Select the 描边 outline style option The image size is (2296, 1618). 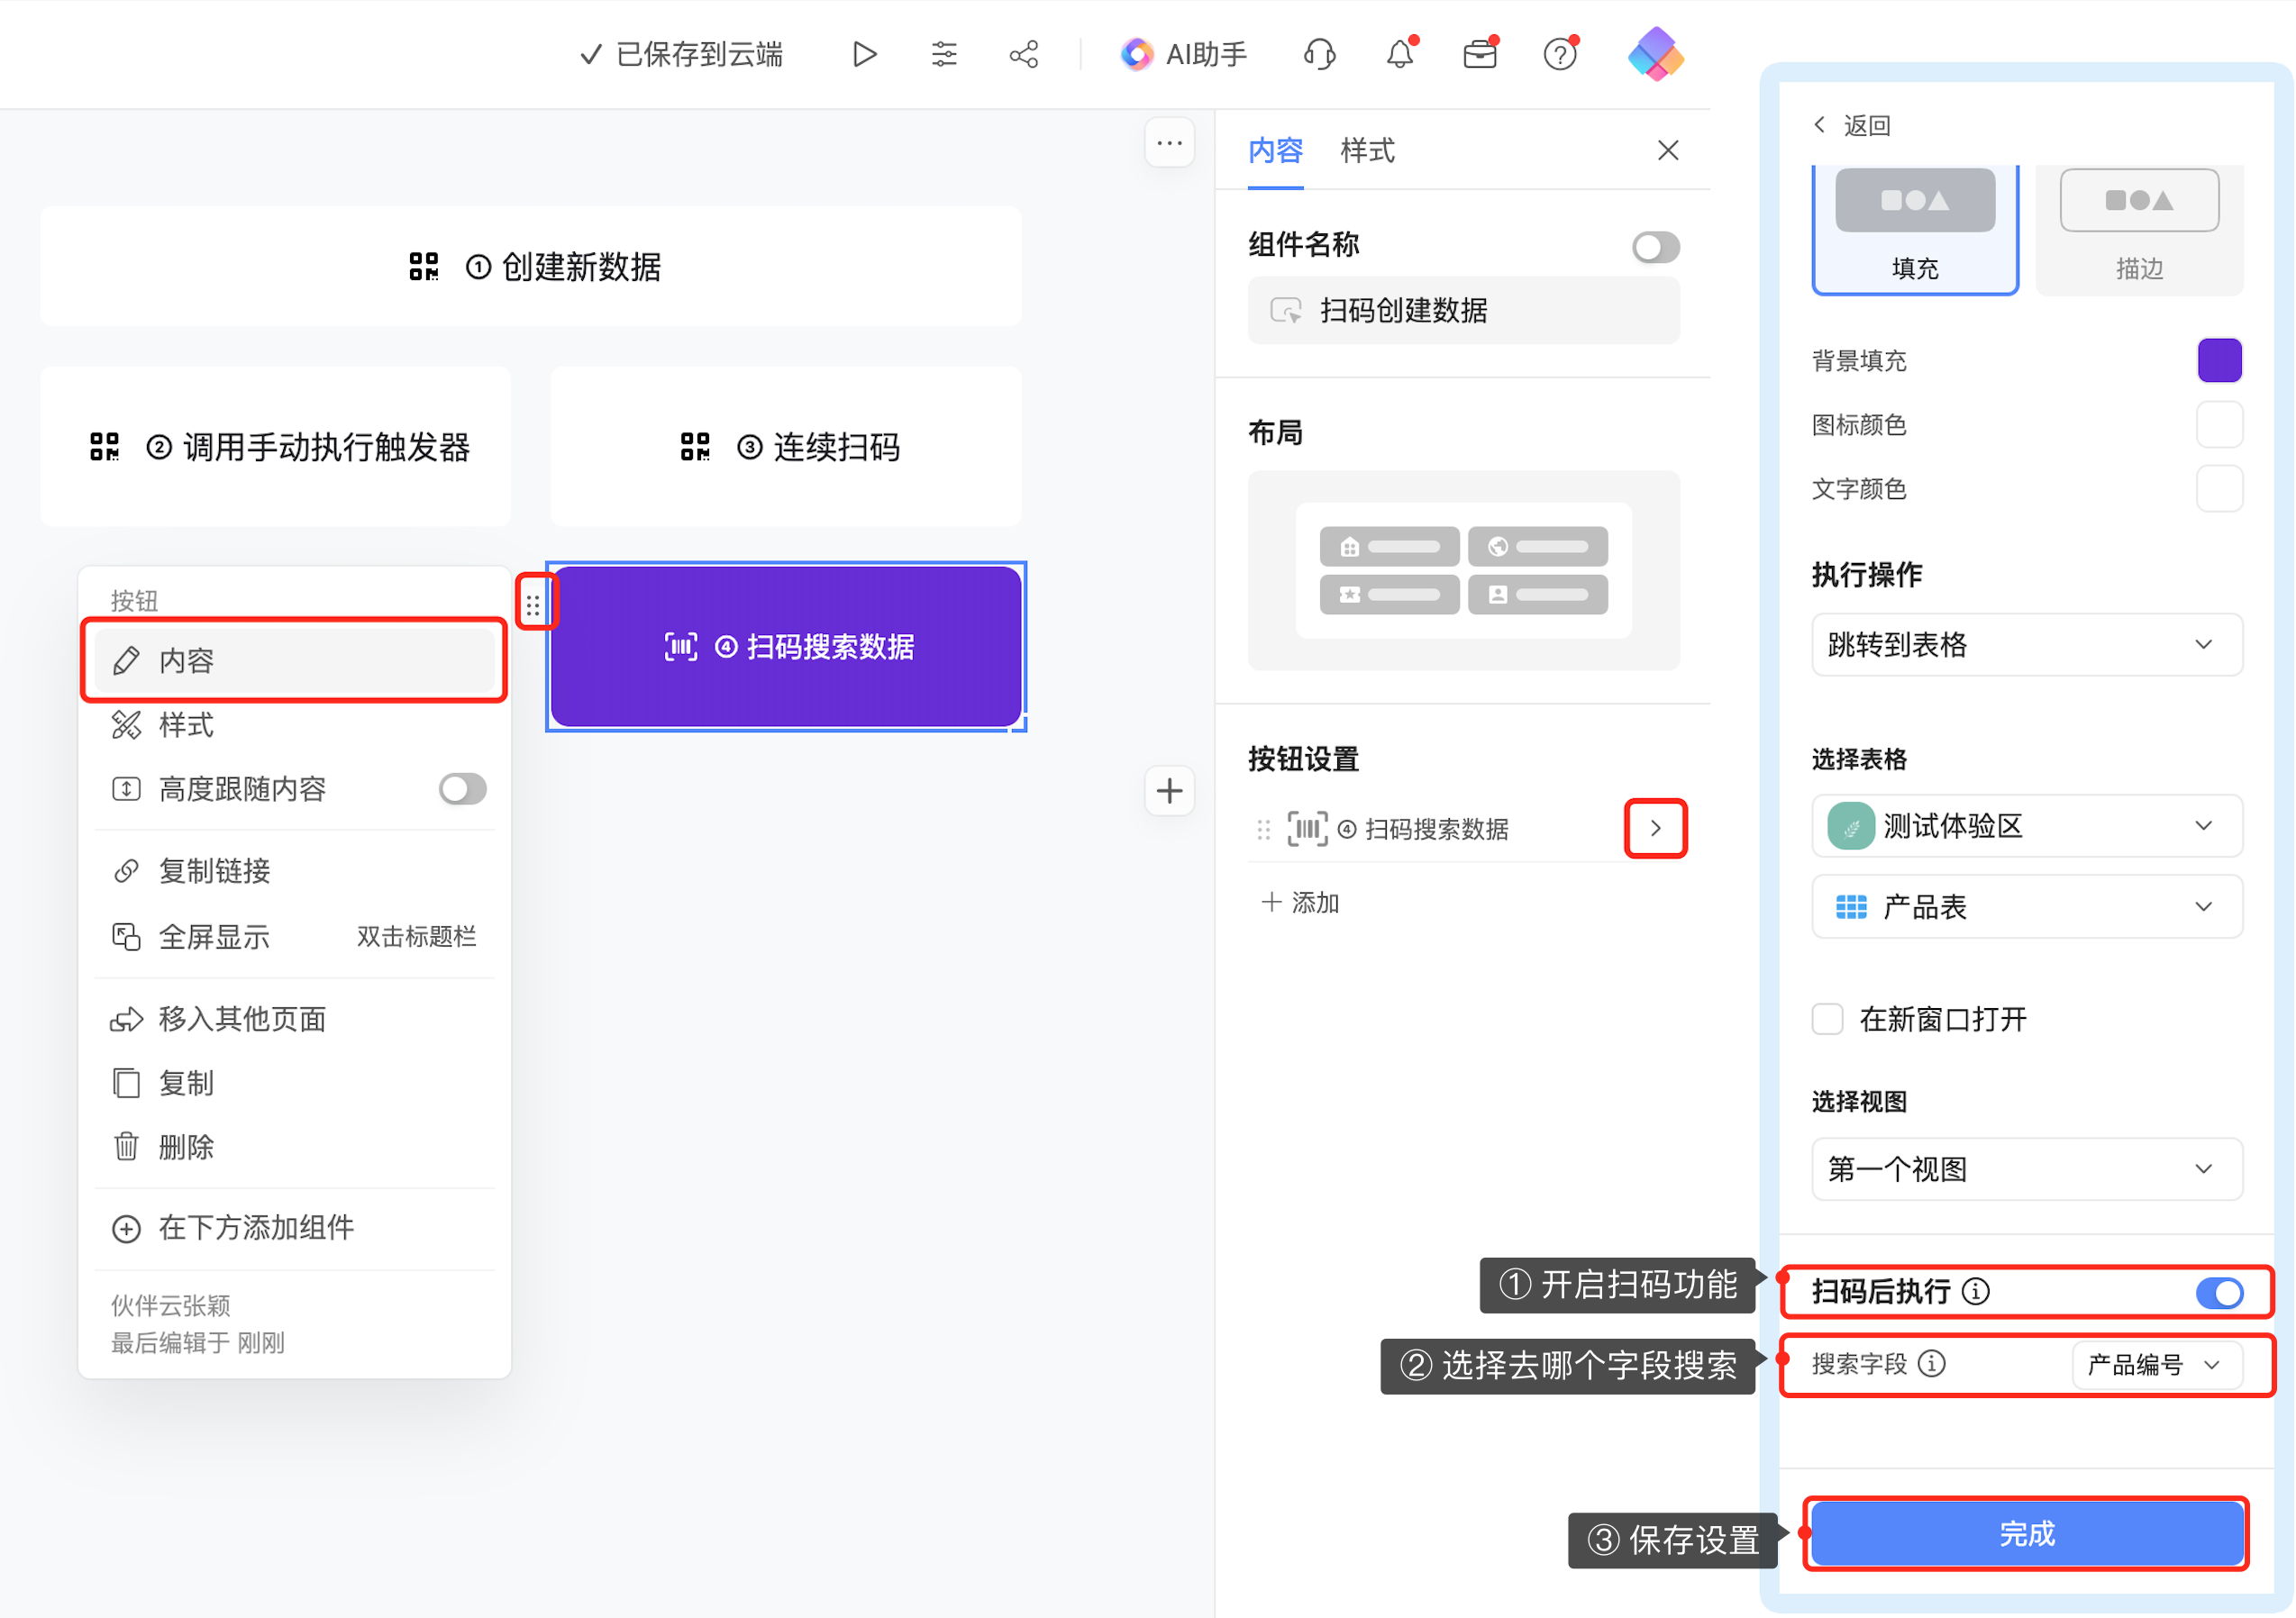[2138, 228]
